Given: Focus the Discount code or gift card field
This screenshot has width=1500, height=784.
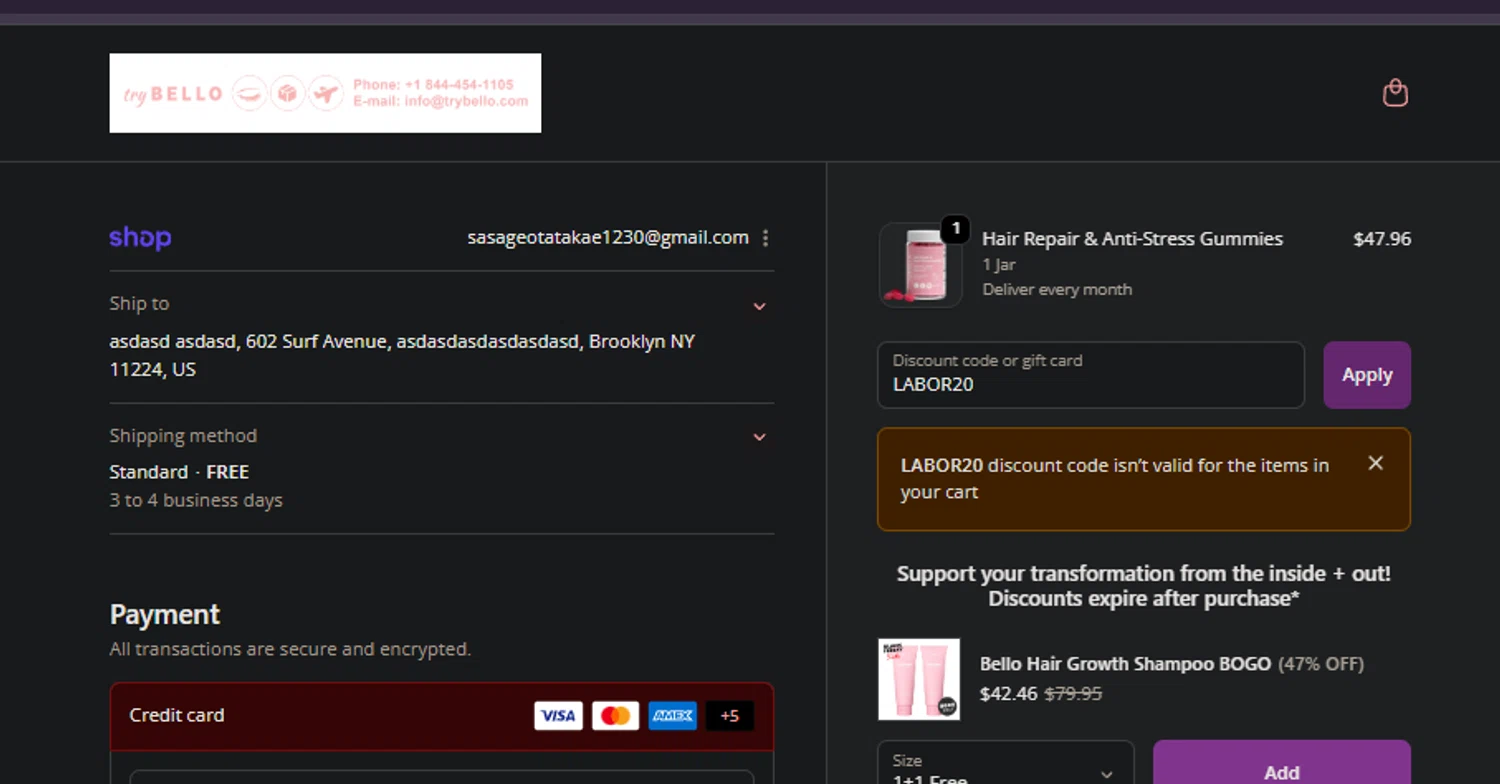Looking at the screenshot, I should pos(1091,375).
